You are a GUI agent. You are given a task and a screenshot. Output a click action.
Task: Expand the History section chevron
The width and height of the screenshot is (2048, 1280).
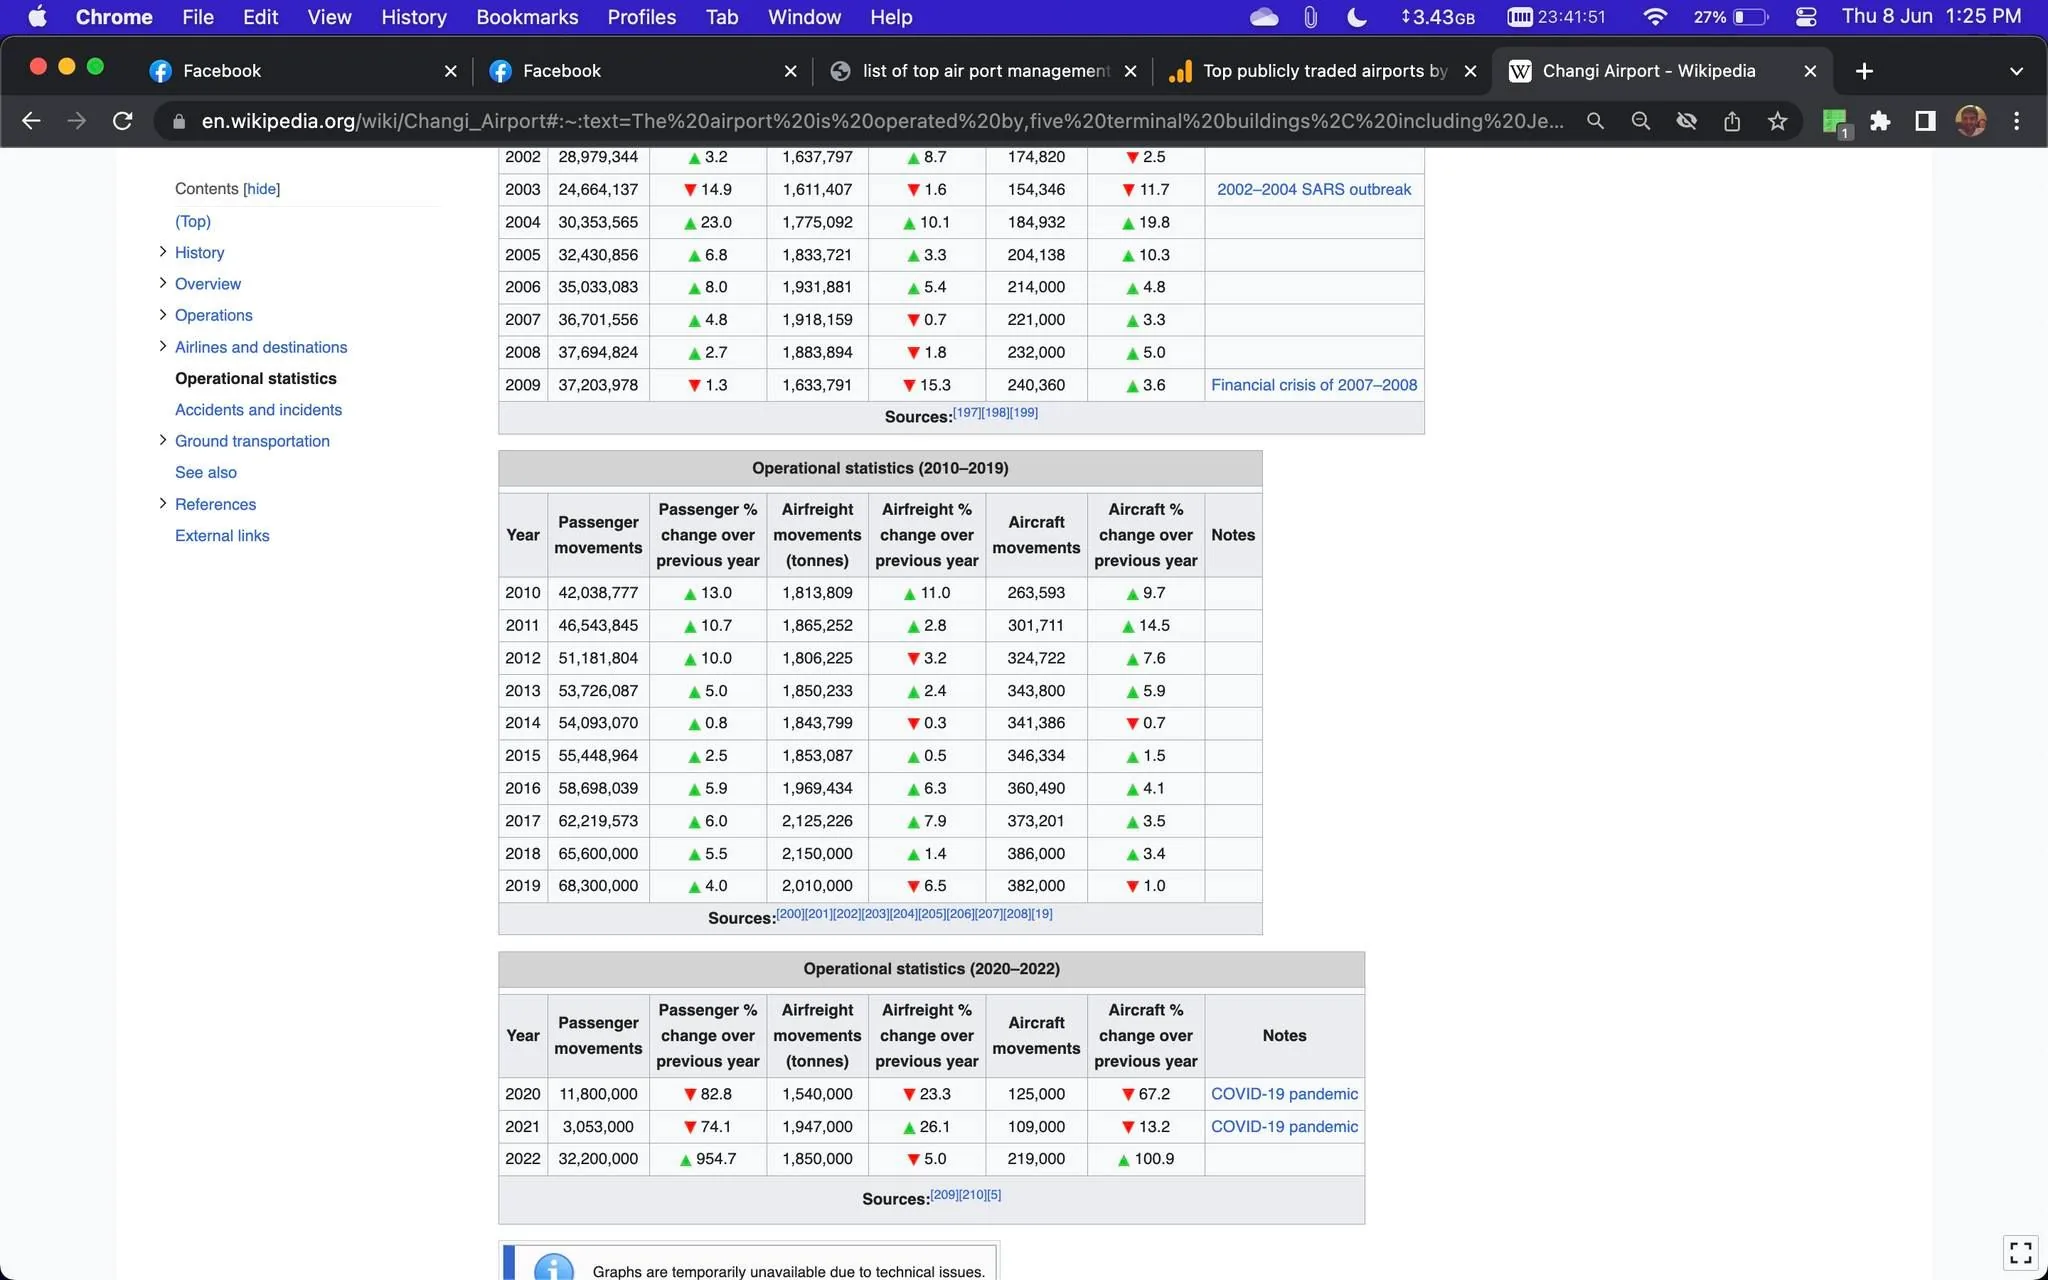[163, 252]
